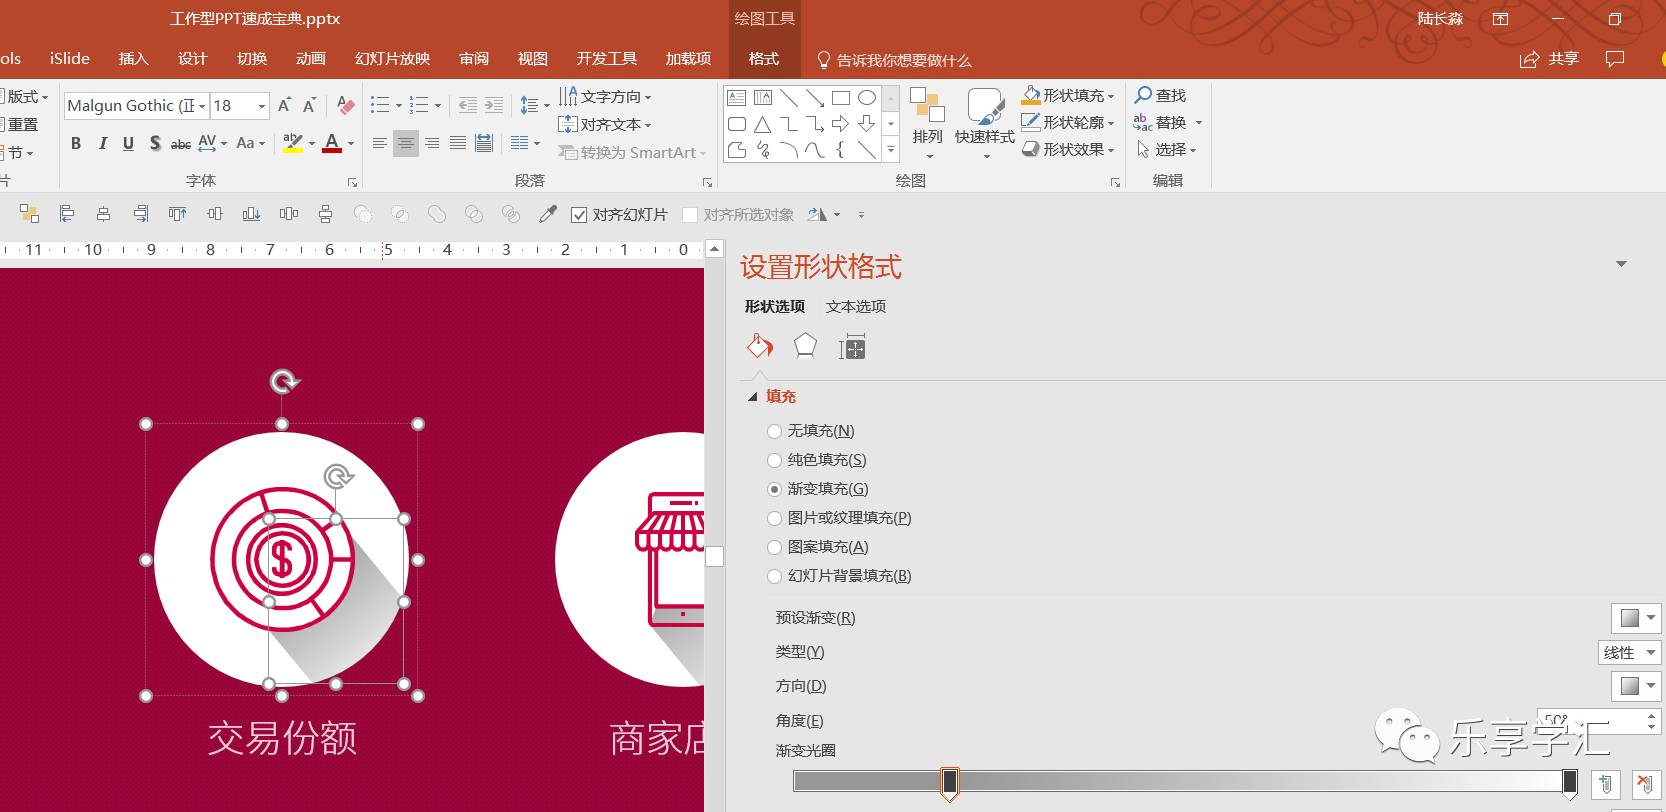This screenshot has width=1666, height=812.
Task: Click 排列 arrange button
Action: 927,124
